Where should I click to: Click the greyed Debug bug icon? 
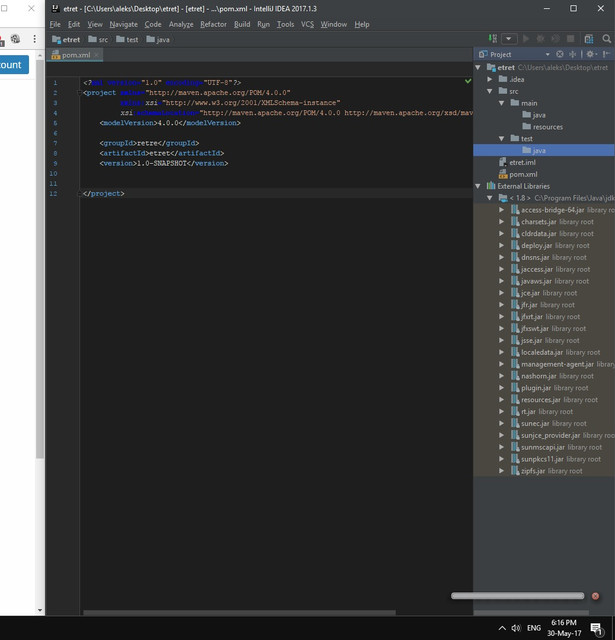click(540, 39)
